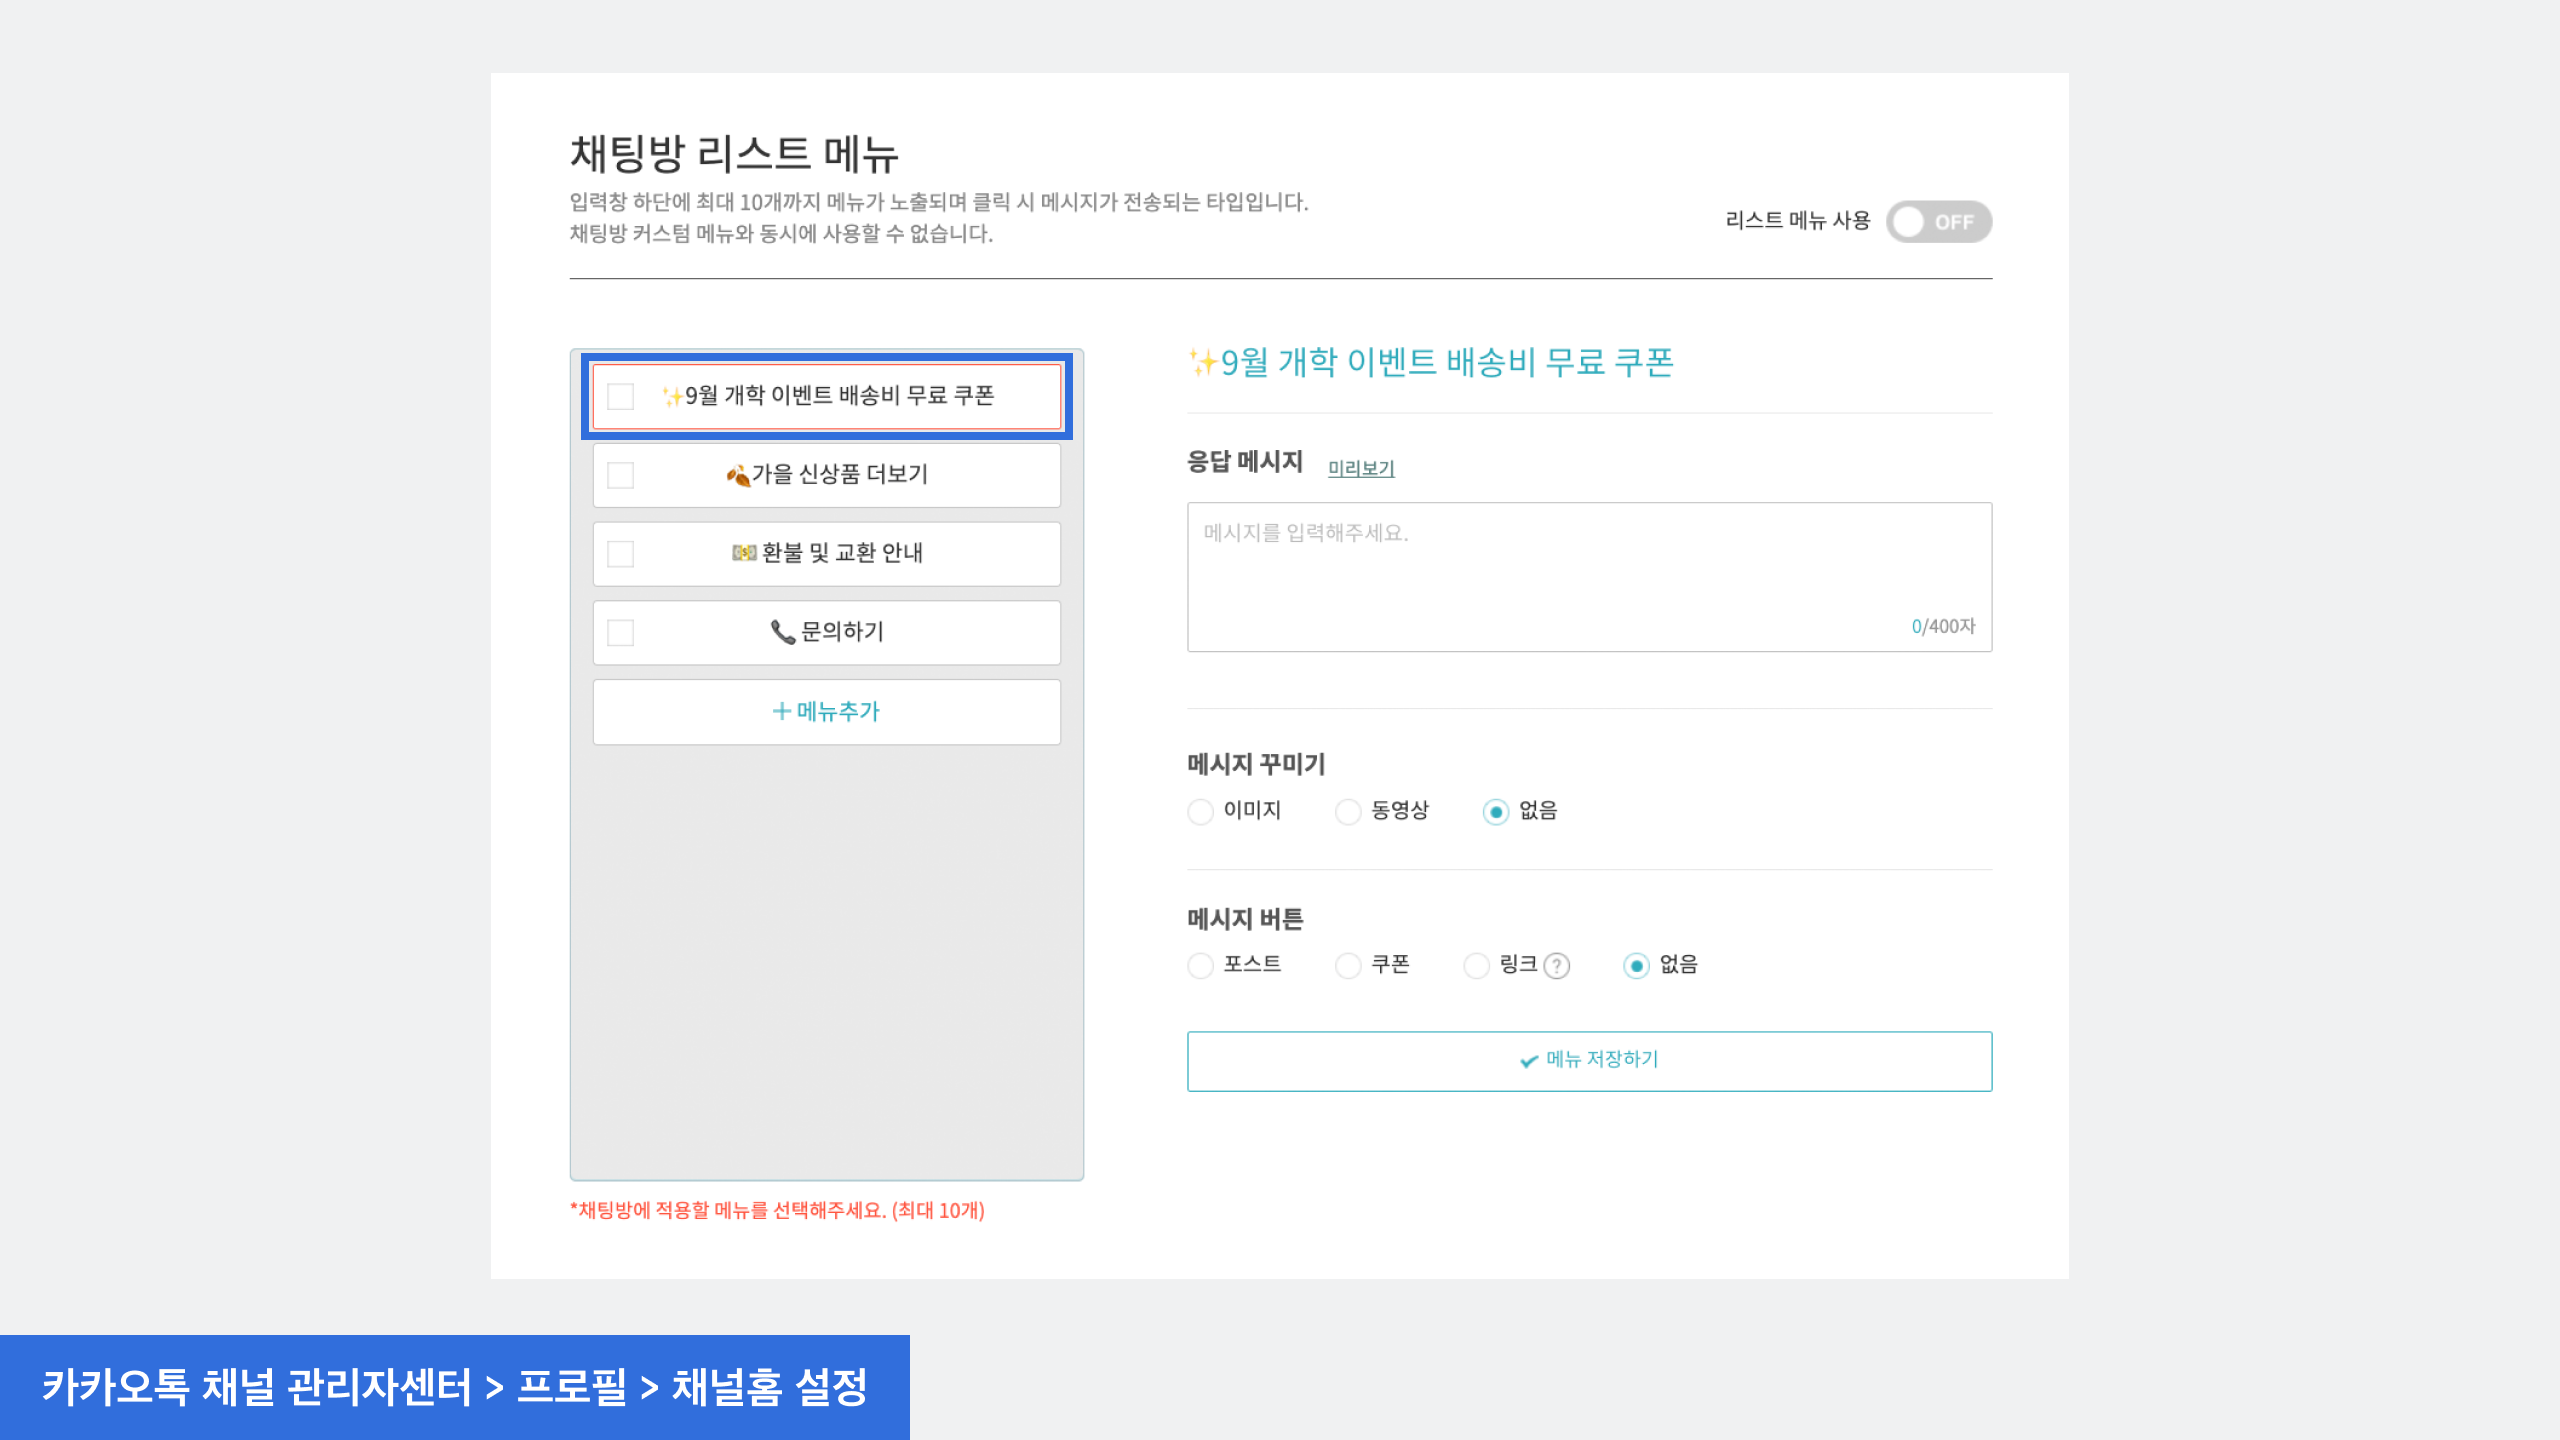Click the money icon on 환불 및 교환 안내

click(744, 553)
